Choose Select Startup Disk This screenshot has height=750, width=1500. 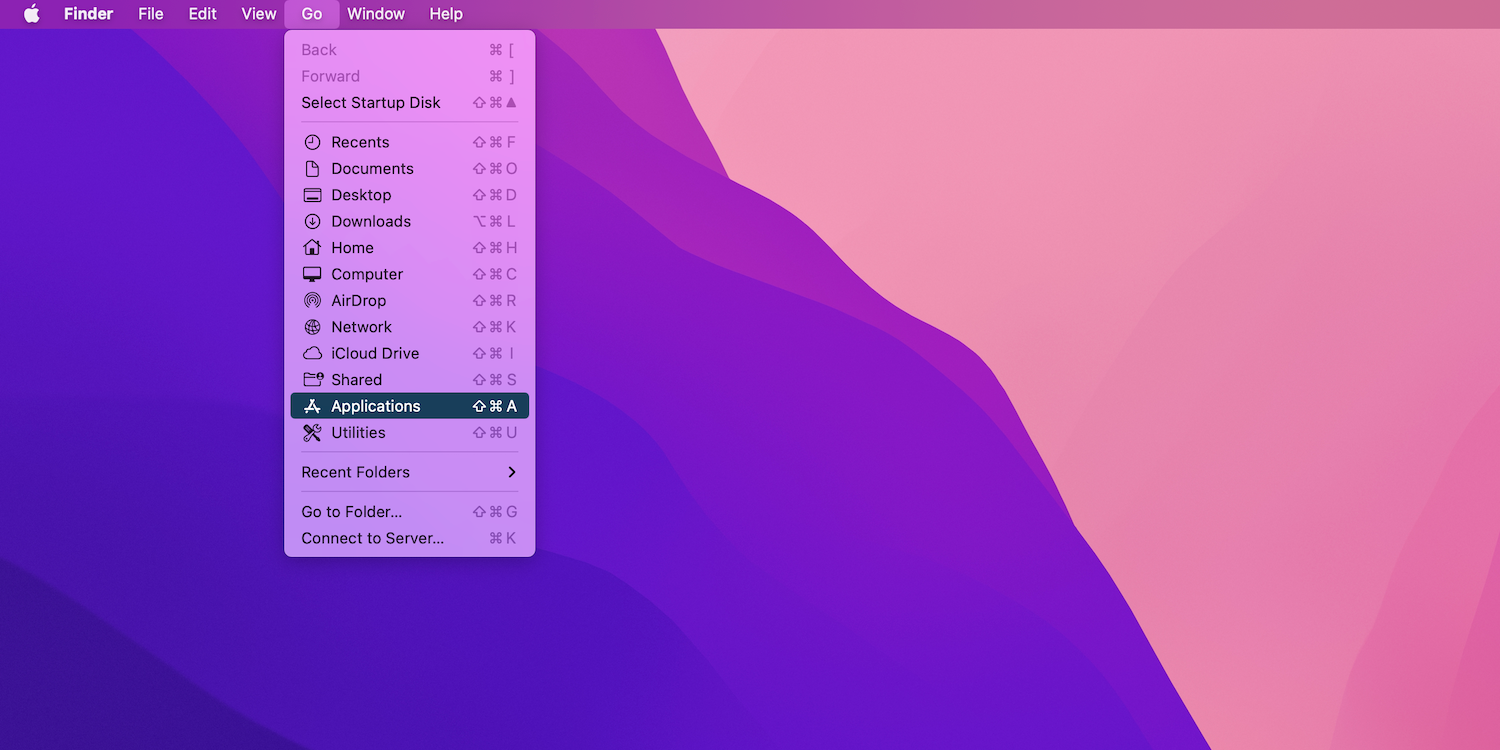(x=371, y=102)
